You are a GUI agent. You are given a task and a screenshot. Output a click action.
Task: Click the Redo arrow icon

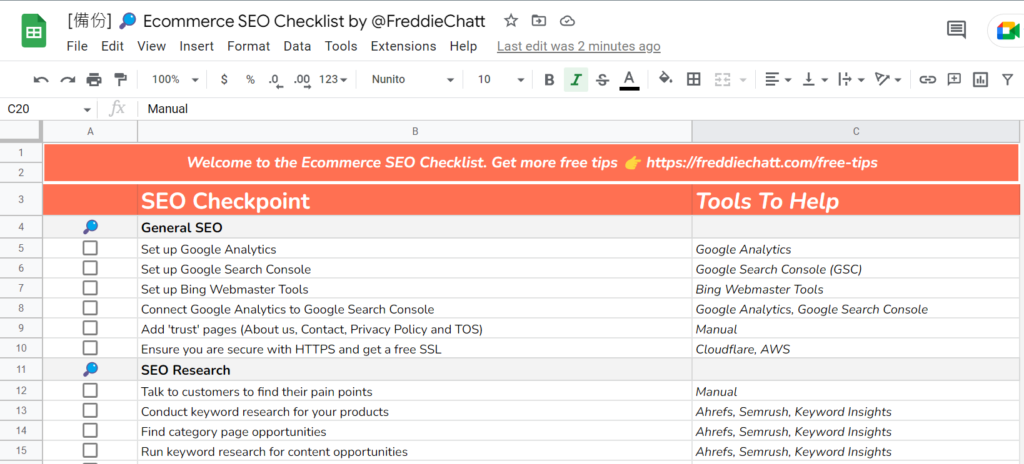click(x=67, y=80)
